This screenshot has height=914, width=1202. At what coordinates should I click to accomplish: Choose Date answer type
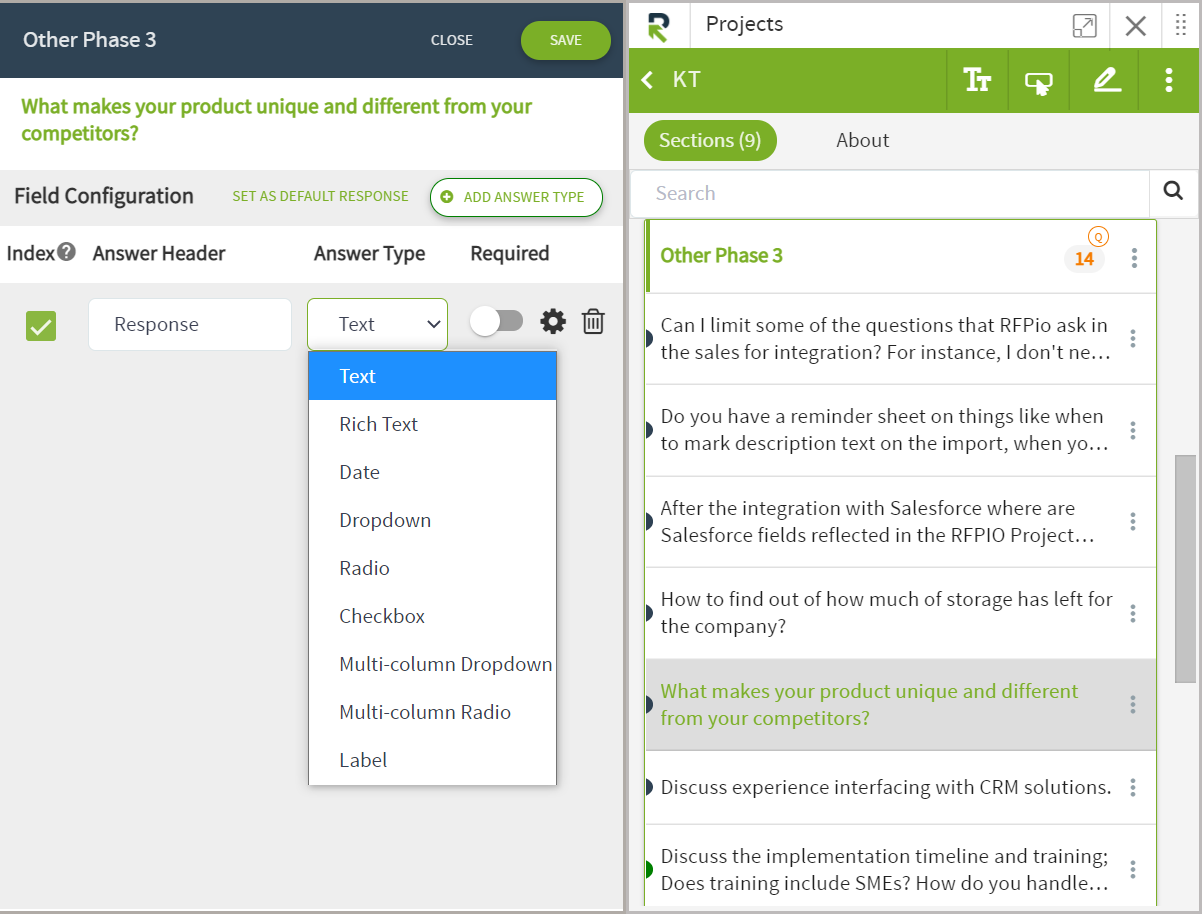coord(432,472)
